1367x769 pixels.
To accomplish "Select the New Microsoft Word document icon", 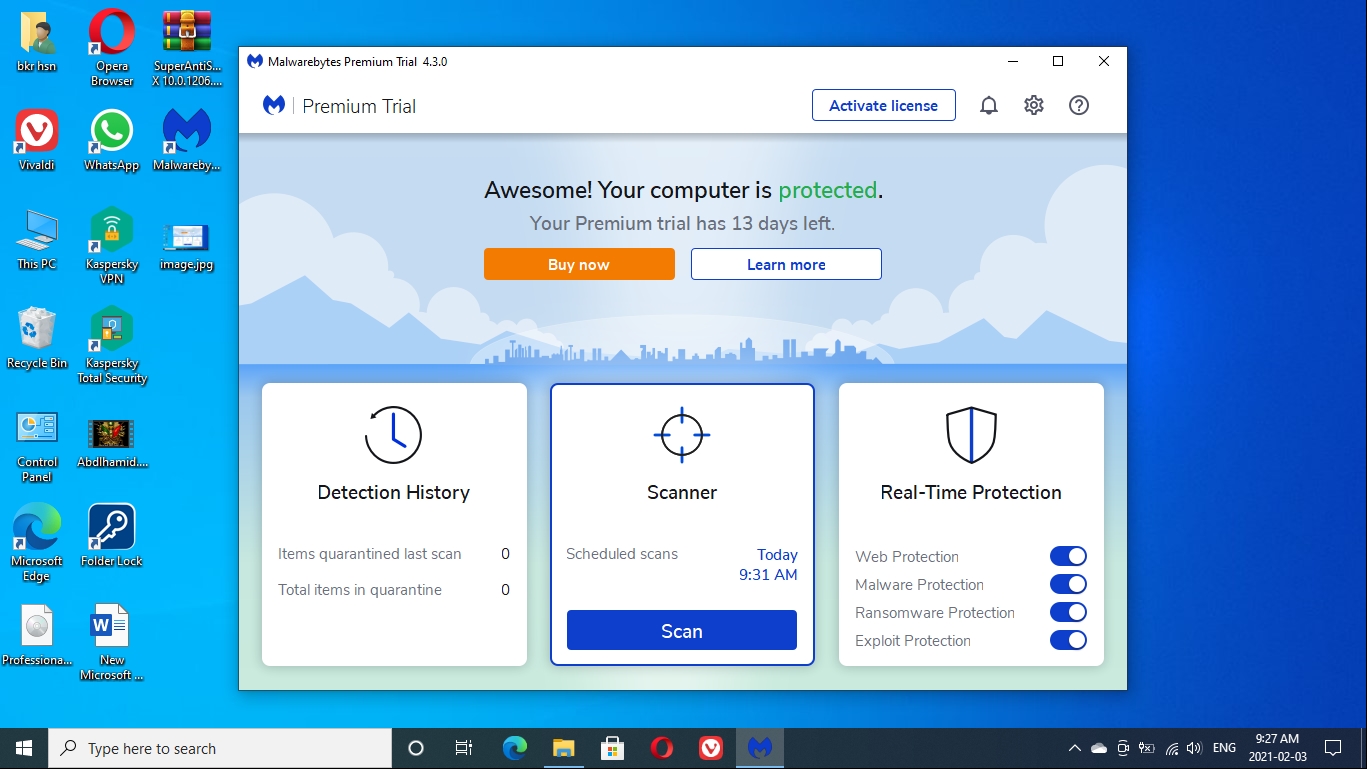I will point(112,642).
